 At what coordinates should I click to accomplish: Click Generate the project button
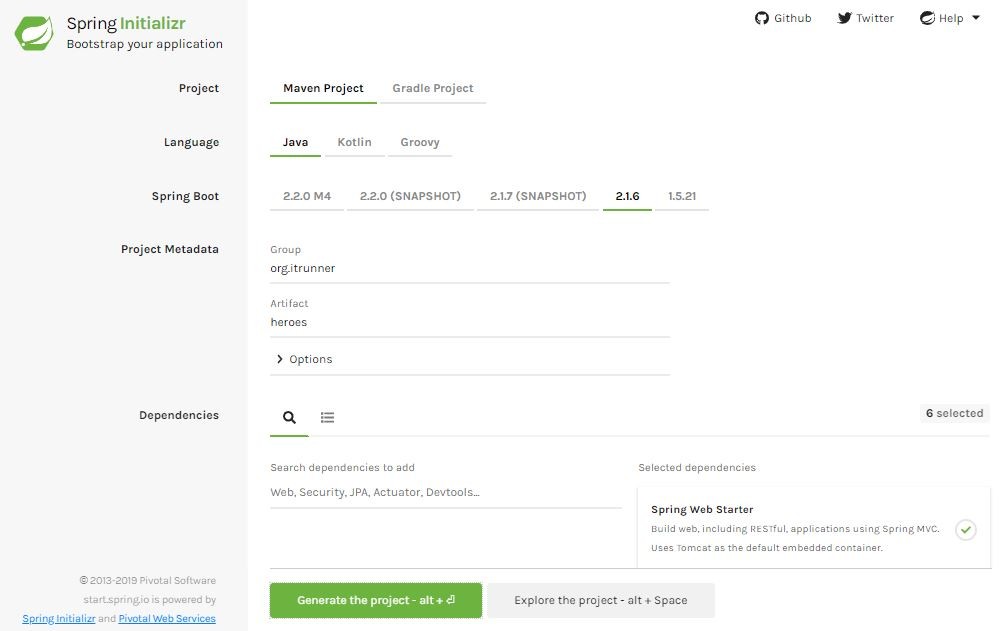click(x=376, y=600)
